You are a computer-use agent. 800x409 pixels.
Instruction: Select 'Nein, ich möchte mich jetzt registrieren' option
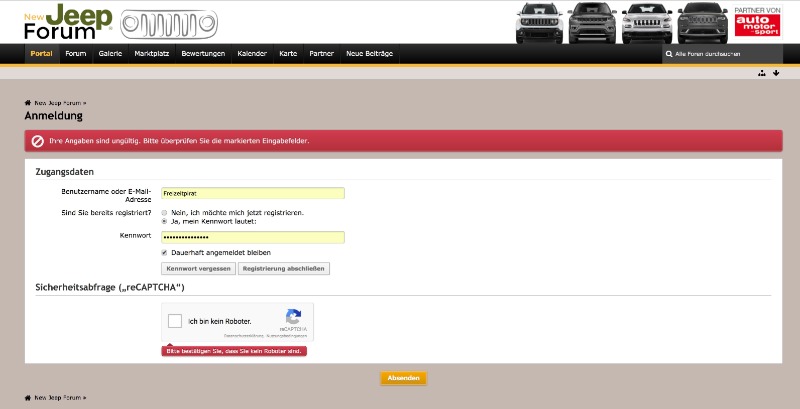[x=164, y=212]
